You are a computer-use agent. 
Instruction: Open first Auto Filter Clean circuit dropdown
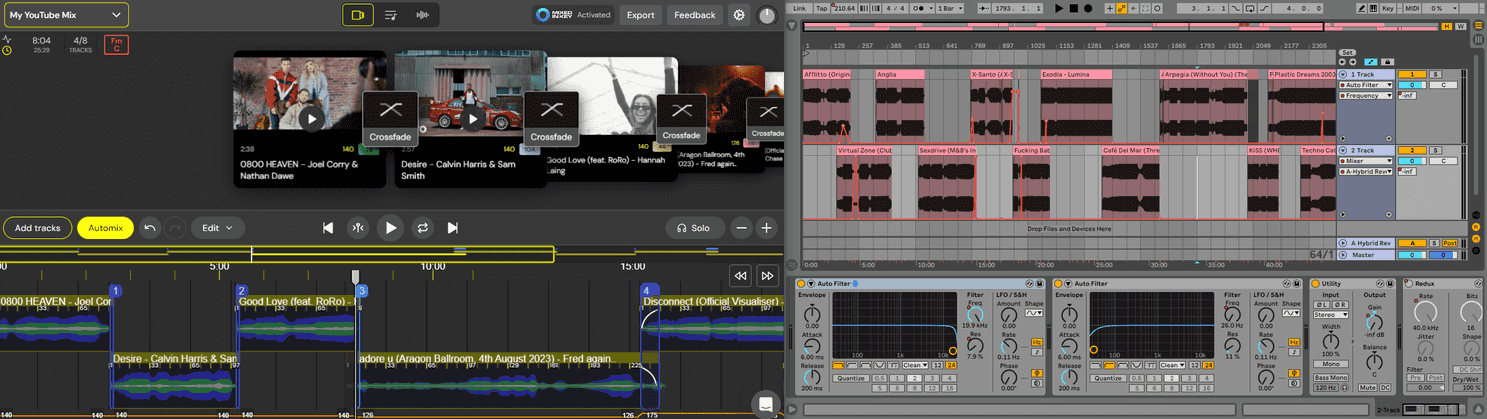915,365
